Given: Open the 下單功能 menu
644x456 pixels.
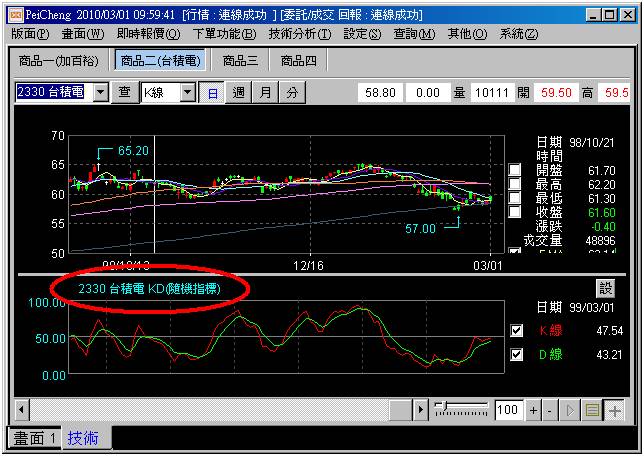Looking at the screenshot, I should coord(222,34).
